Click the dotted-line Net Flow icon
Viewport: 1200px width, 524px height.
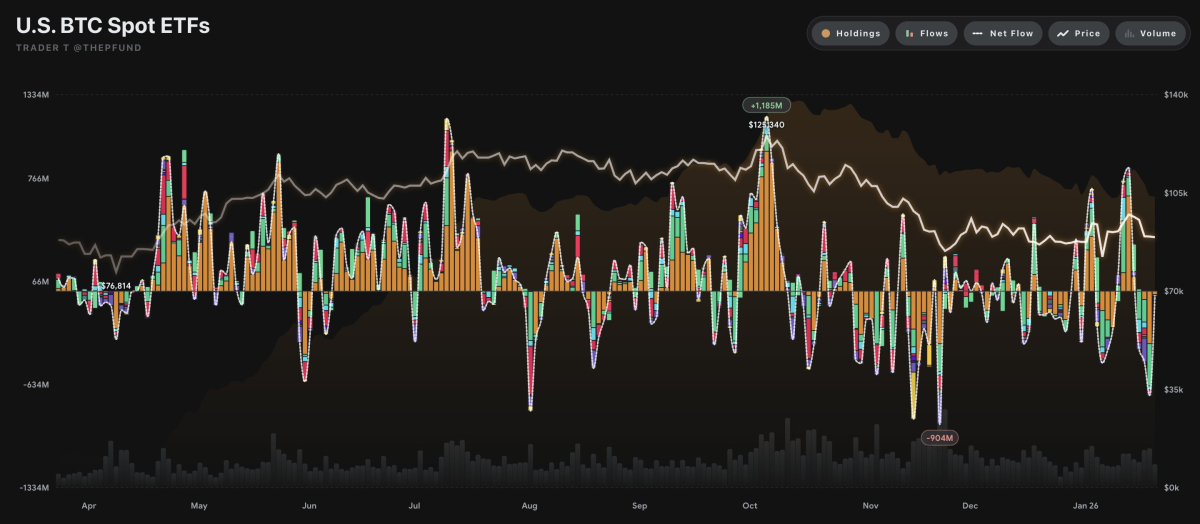coord(977,33)
